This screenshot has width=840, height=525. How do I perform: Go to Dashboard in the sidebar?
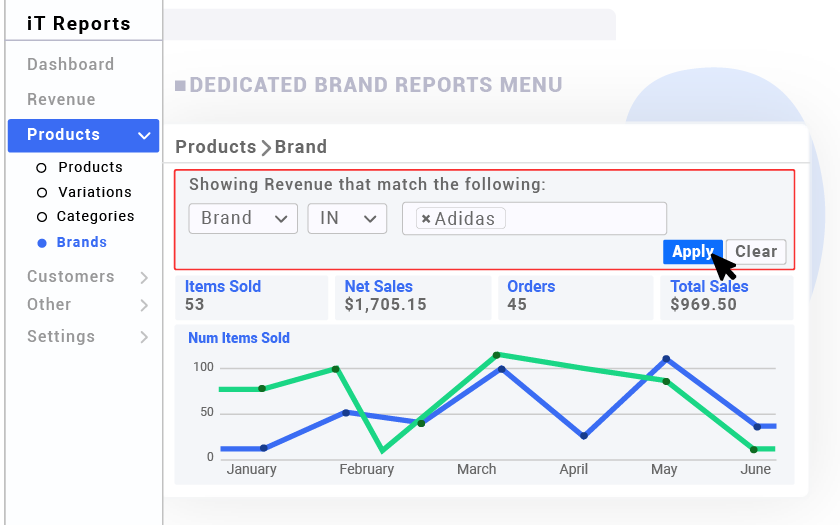[70, 64]
